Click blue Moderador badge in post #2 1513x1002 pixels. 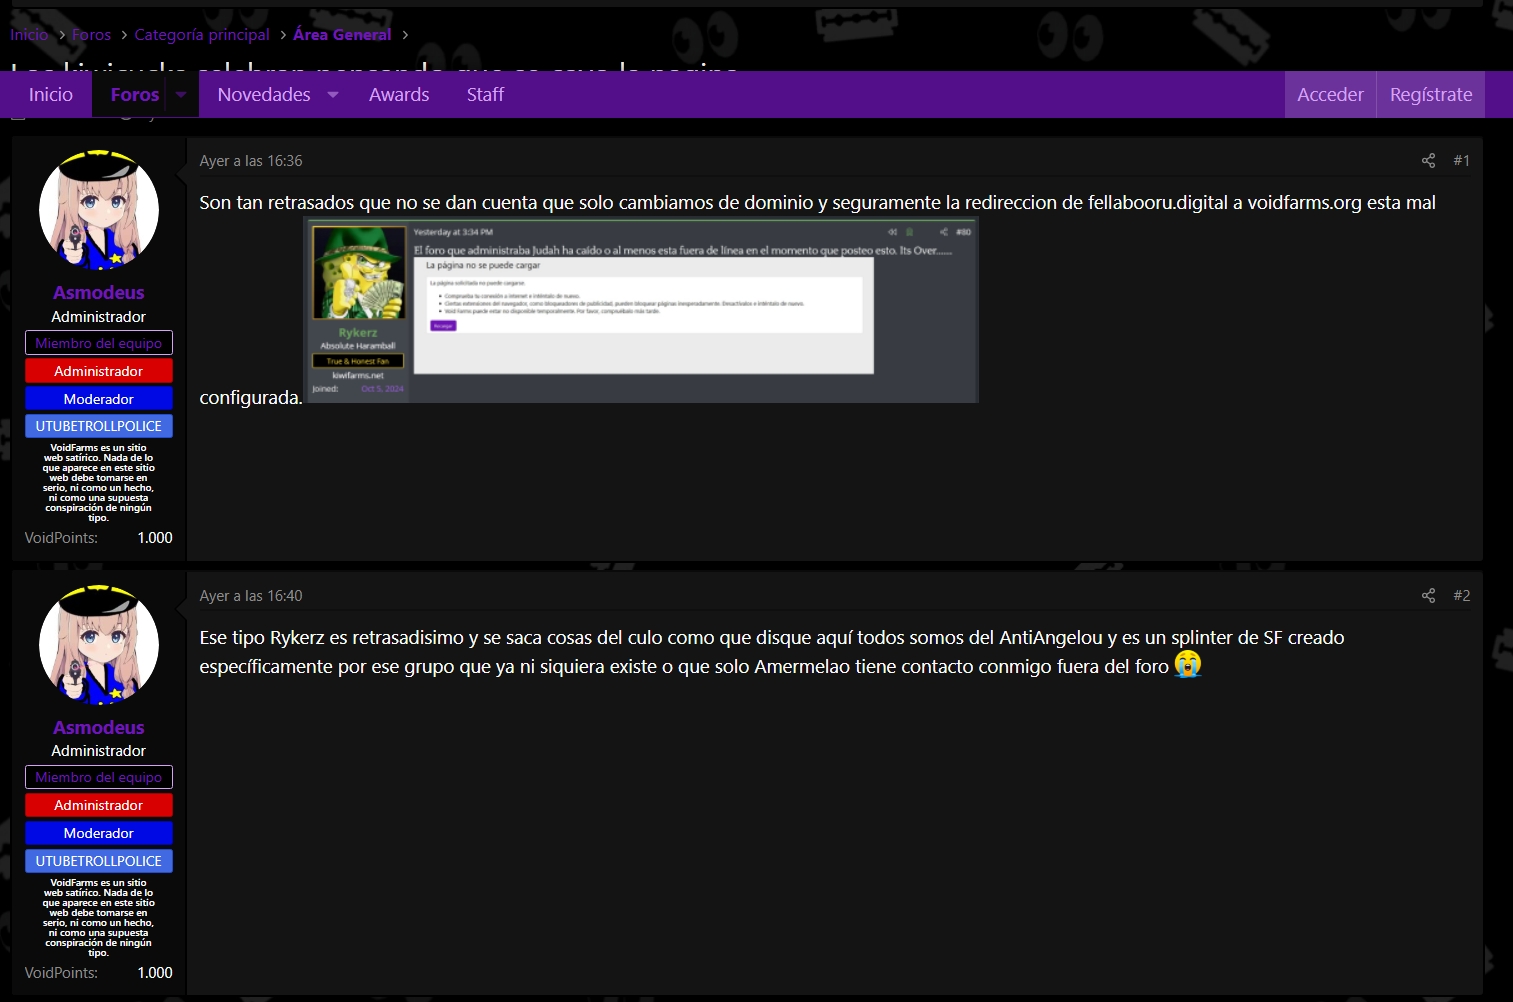pyautogui.click(x=99, y=833)
